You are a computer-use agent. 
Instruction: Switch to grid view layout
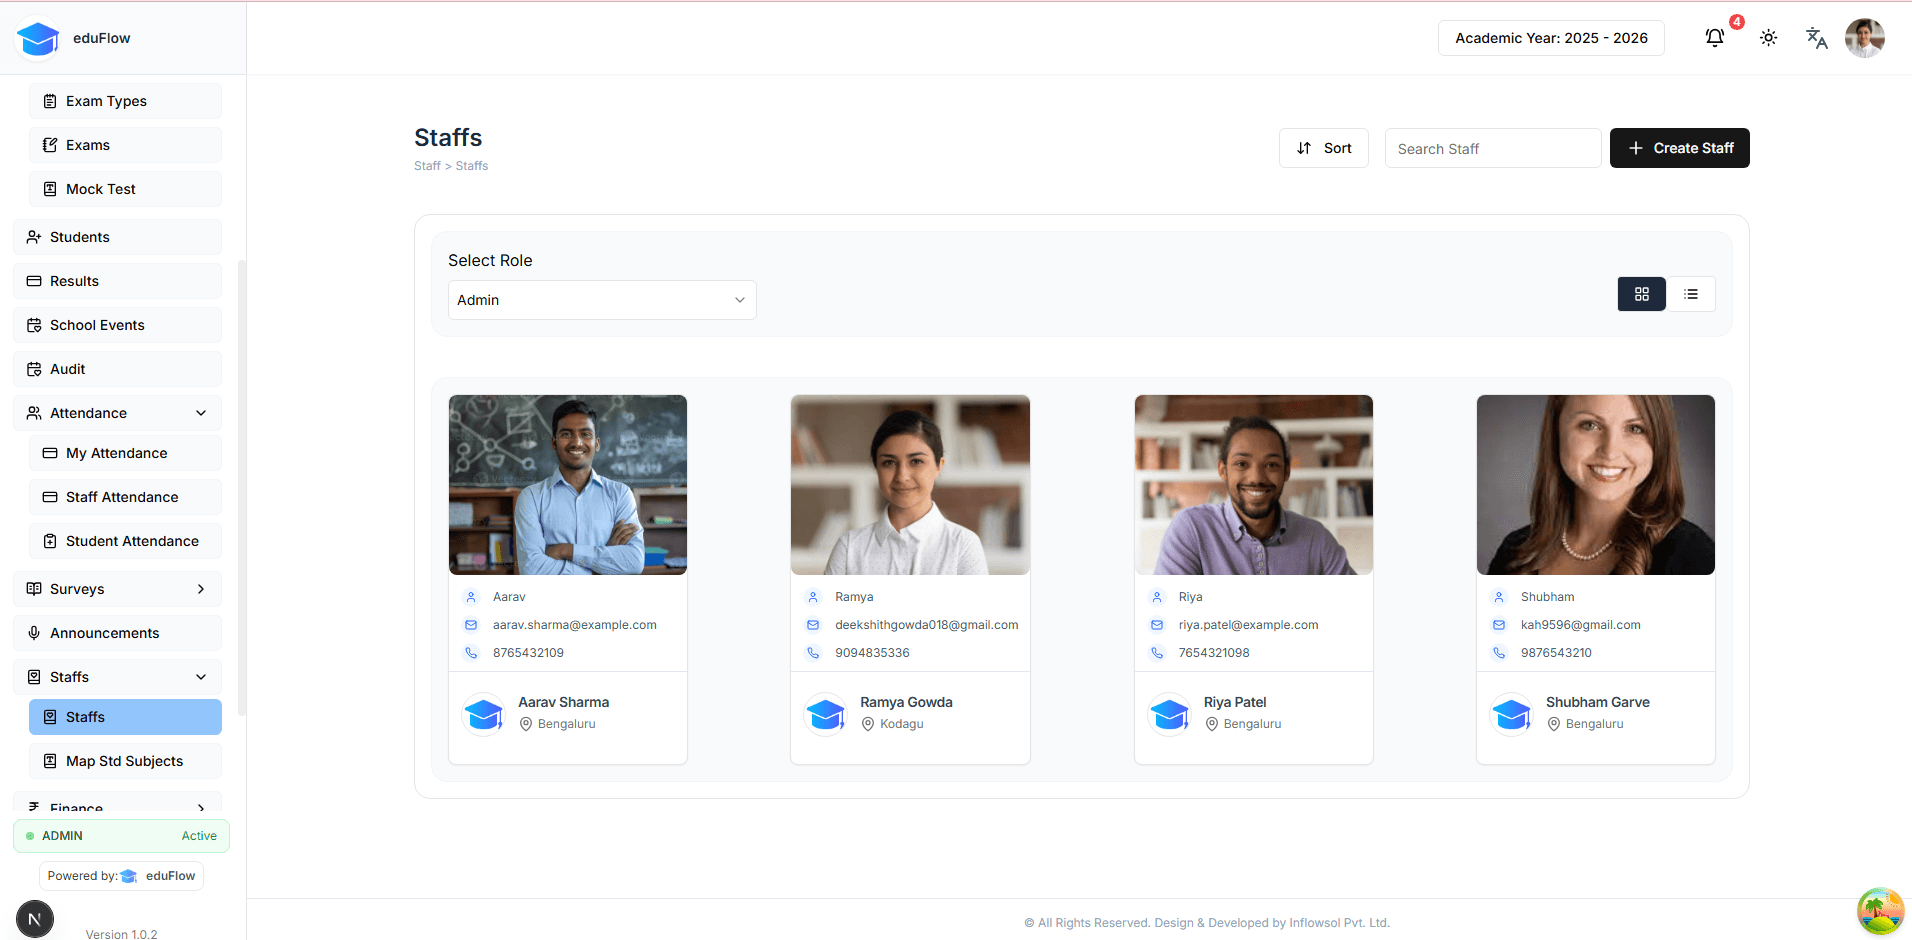click(x=1641, y=294)
